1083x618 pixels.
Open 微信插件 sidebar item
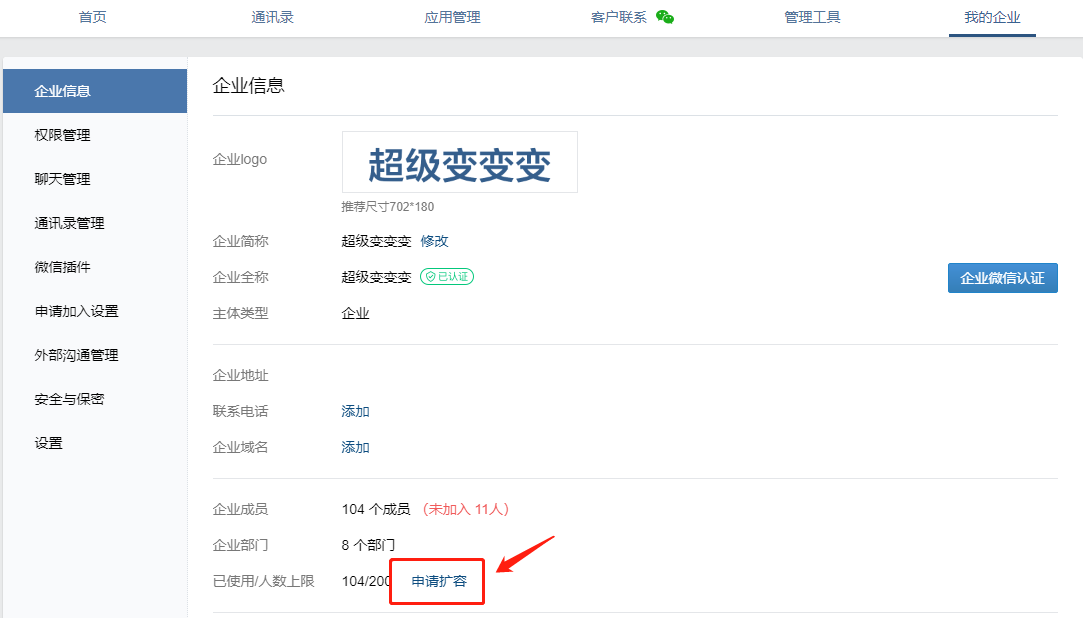63,267
